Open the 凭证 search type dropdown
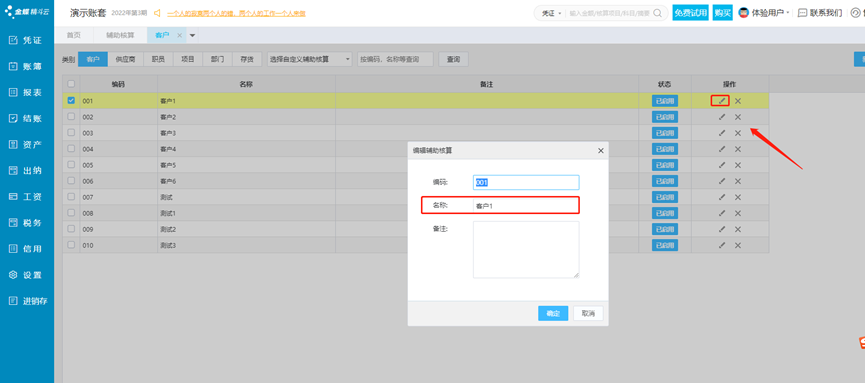The image size is (865, 383). click(552, 13)
